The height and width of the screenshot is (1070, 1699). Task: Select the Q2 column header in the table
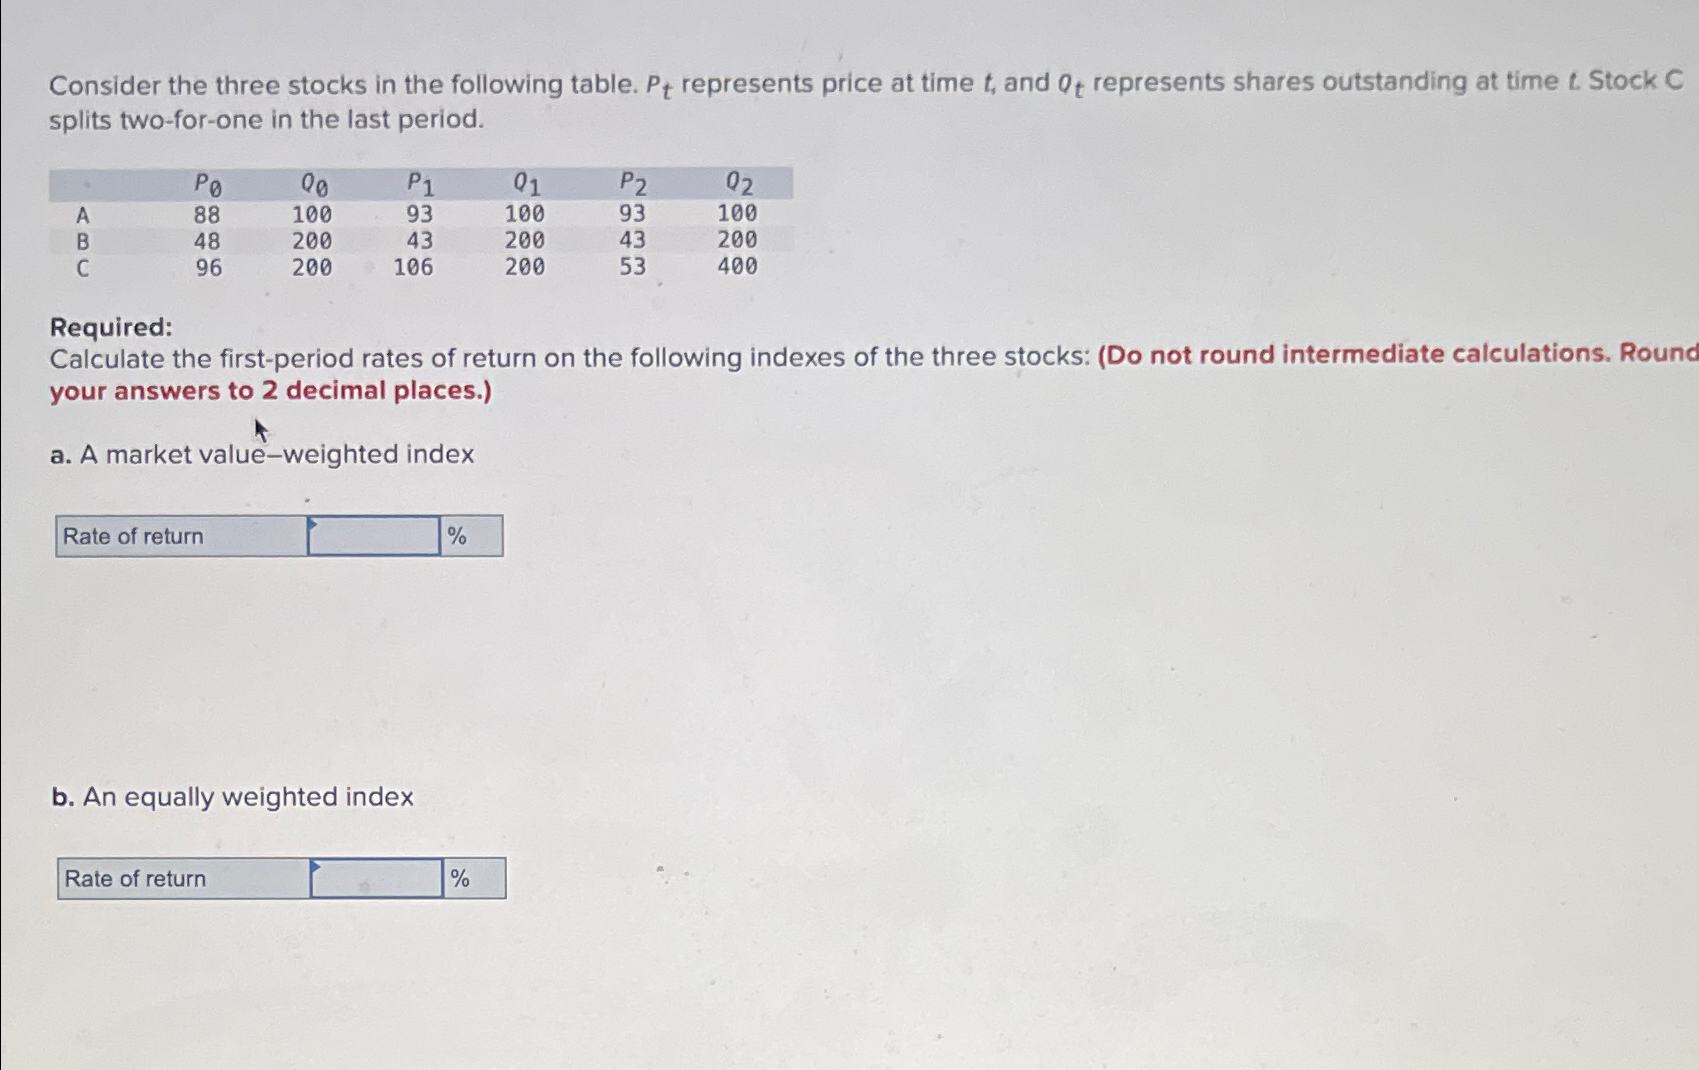click(x=736, y=184)
